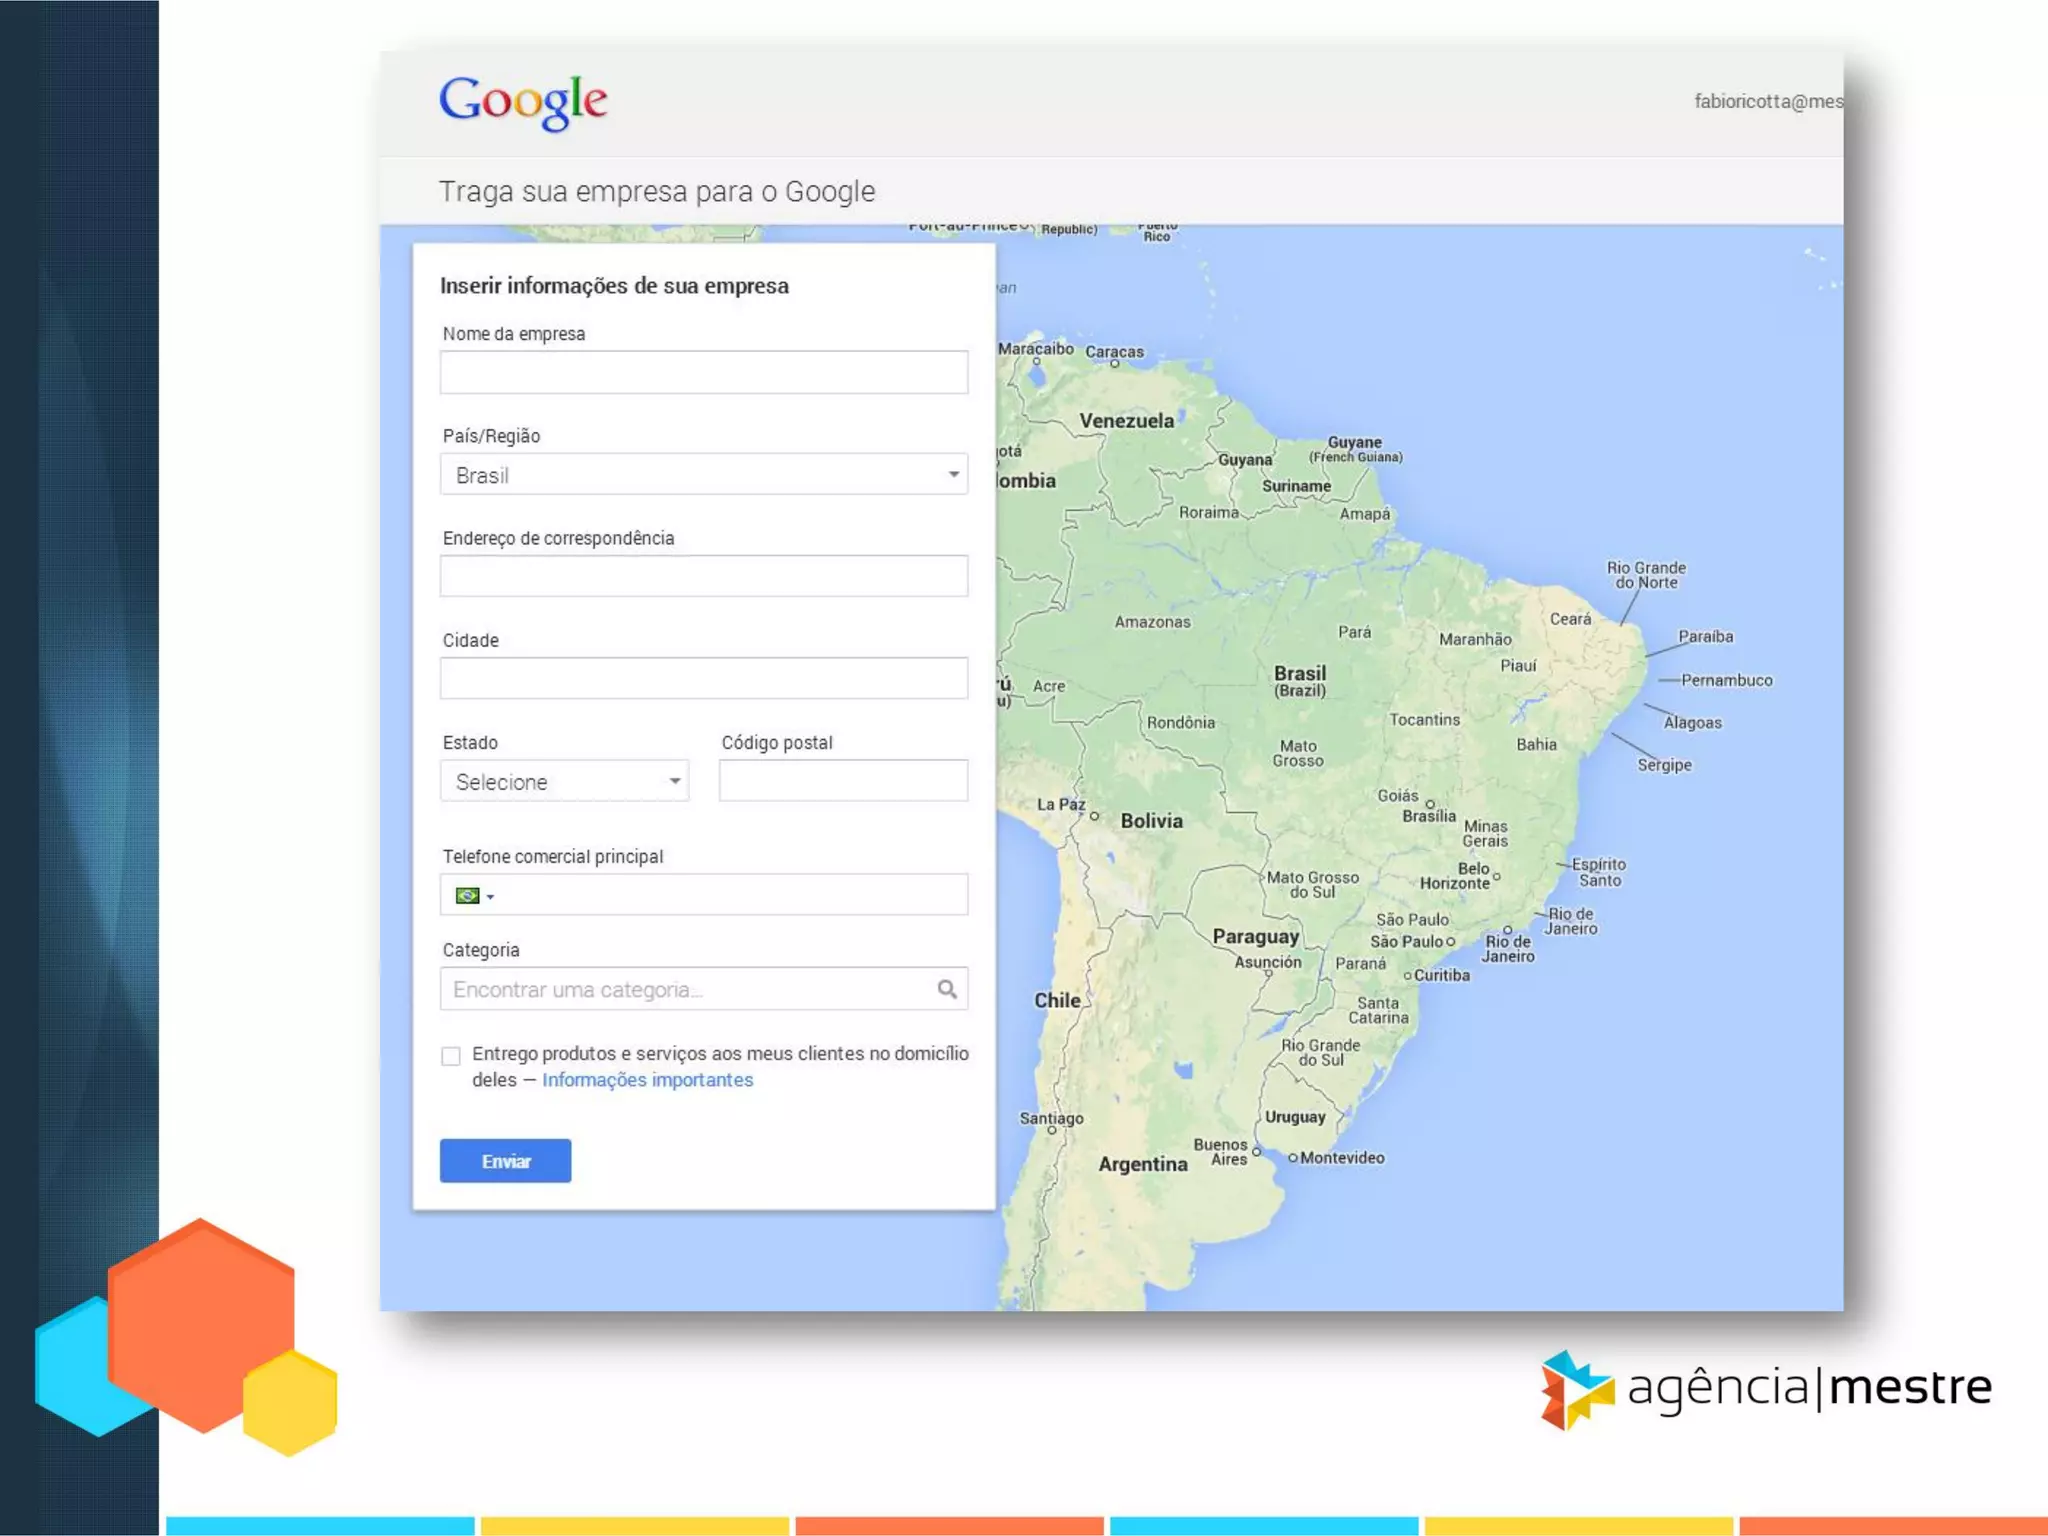
Task: Click the Brasília city marker on map
Action: click(x=1430, y=804)
